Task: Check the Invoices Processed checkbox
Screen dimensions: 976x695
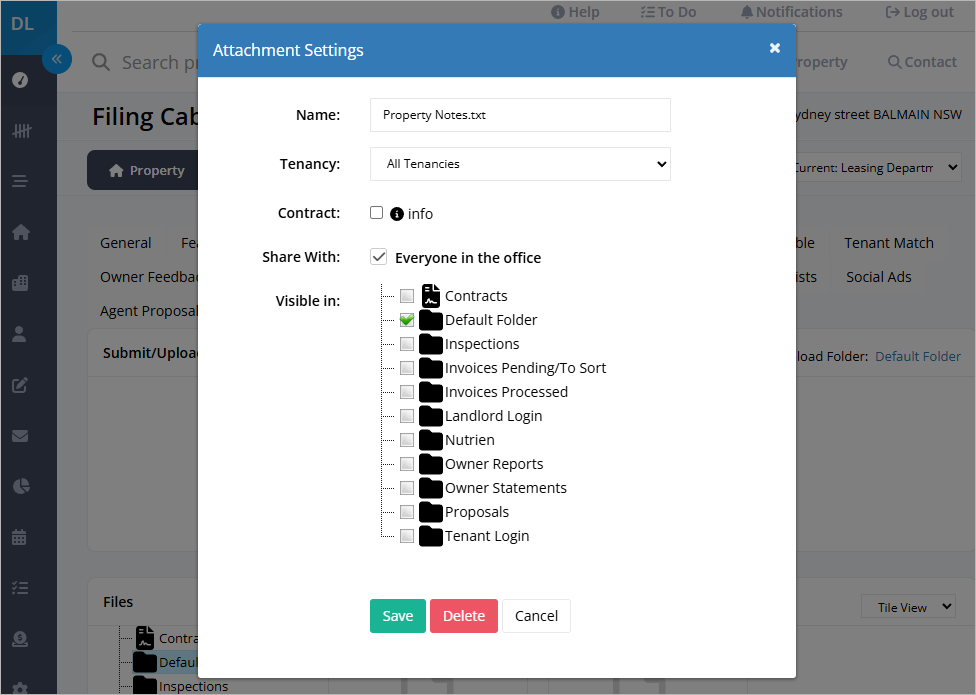Action: 407,392
